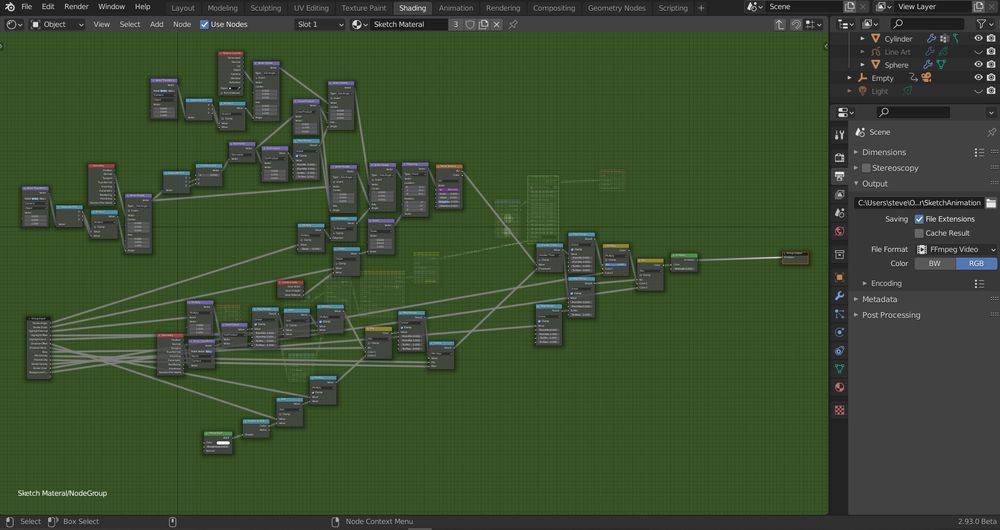Click the output file path field
1000x530 pixels.
(x=917, y=203)
